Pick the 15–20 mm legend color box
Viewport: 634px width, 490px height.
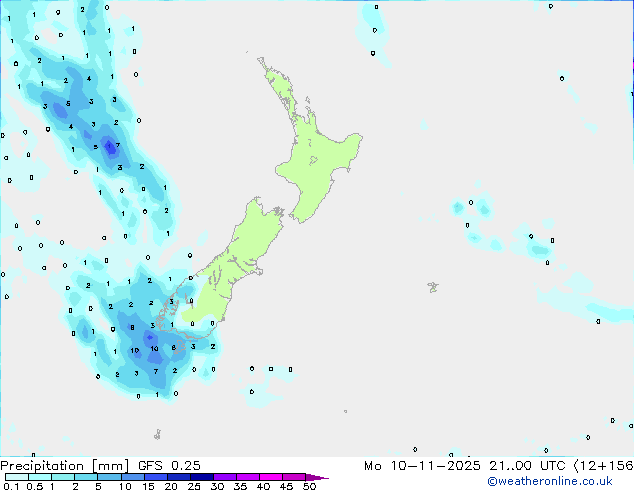156,477
